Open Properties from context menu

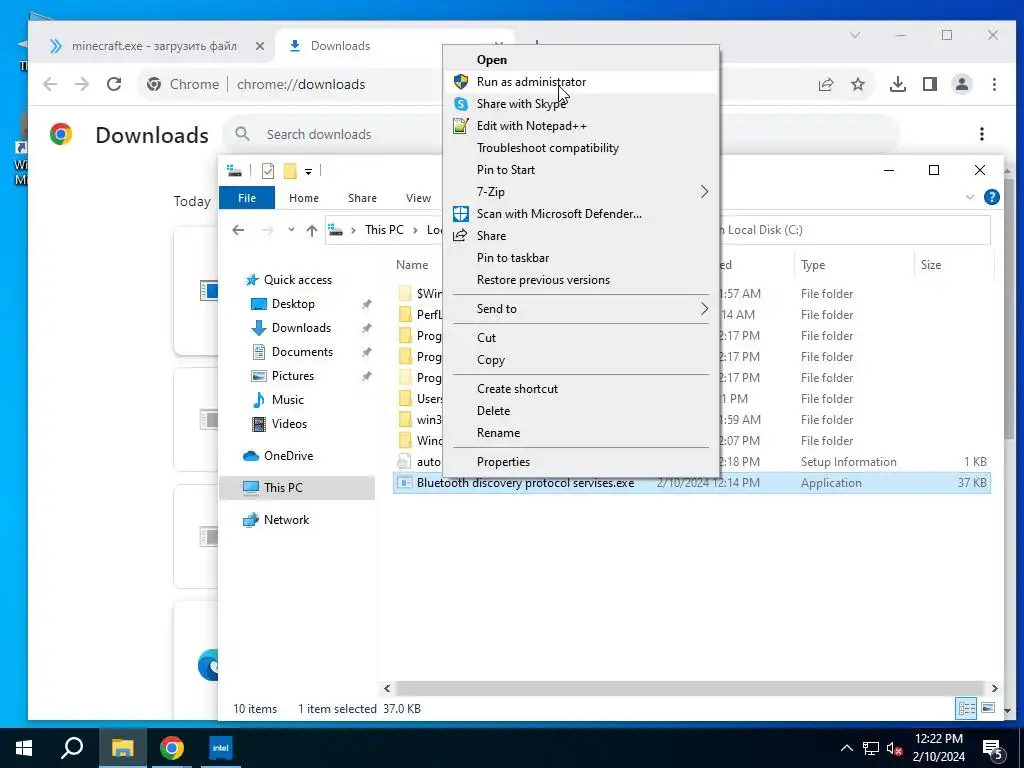tap(581, 462)
